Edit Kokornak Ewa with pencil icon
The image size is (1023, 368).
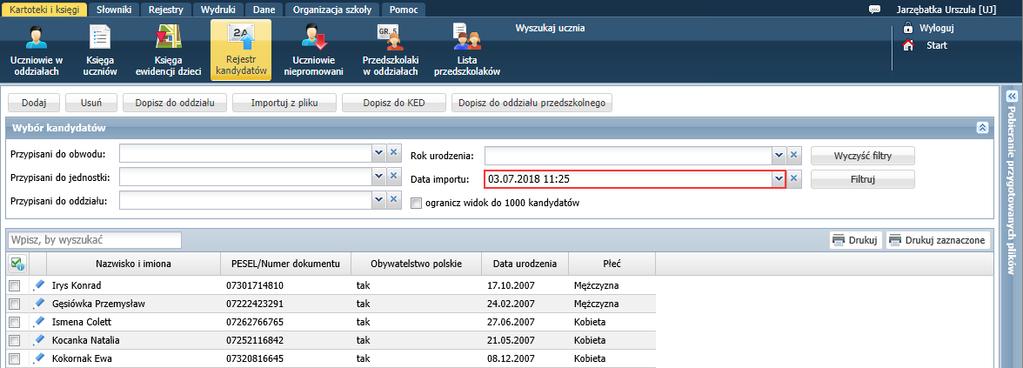38,358
